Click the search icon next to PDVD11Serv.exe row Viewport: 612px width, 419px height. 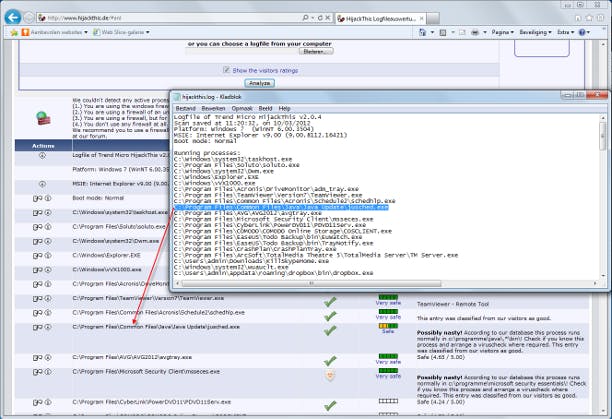click(x=37, y=402)
